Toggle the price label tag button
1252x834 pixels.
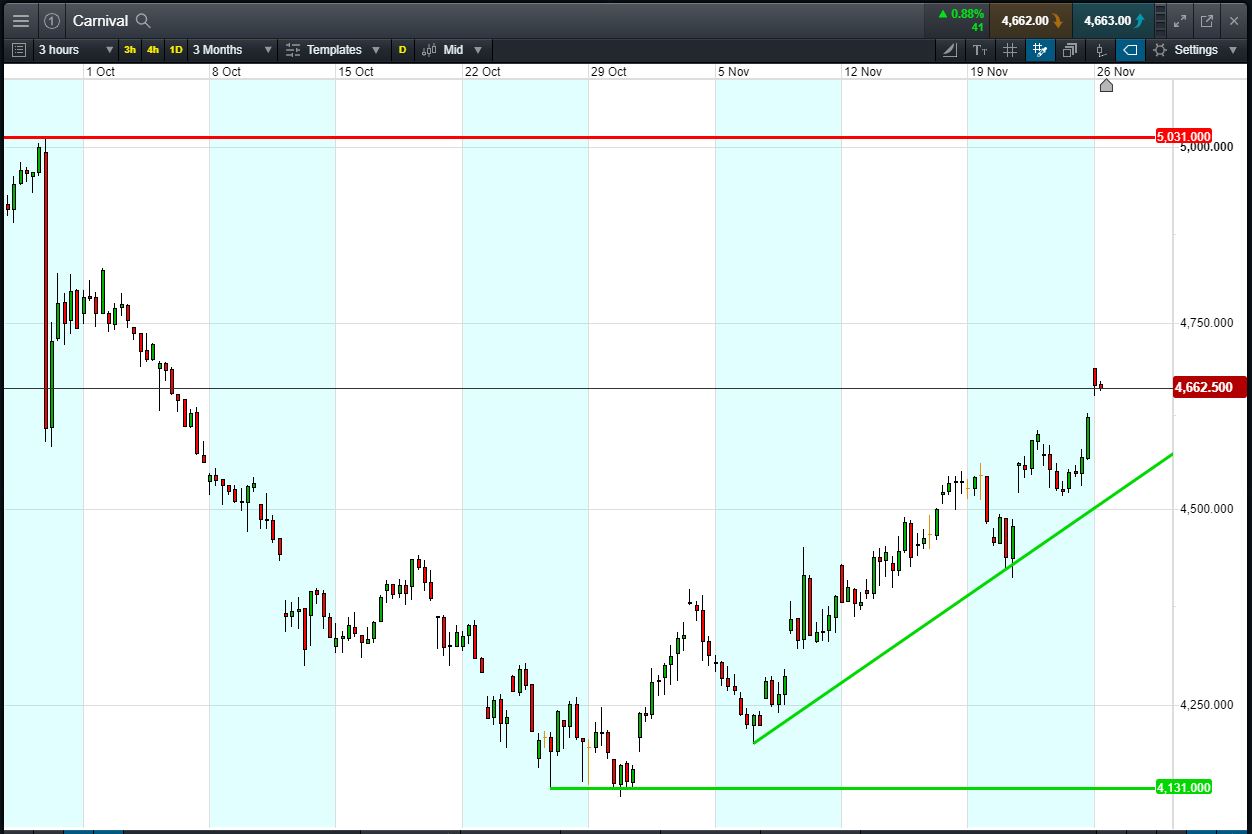point(1130,50)
